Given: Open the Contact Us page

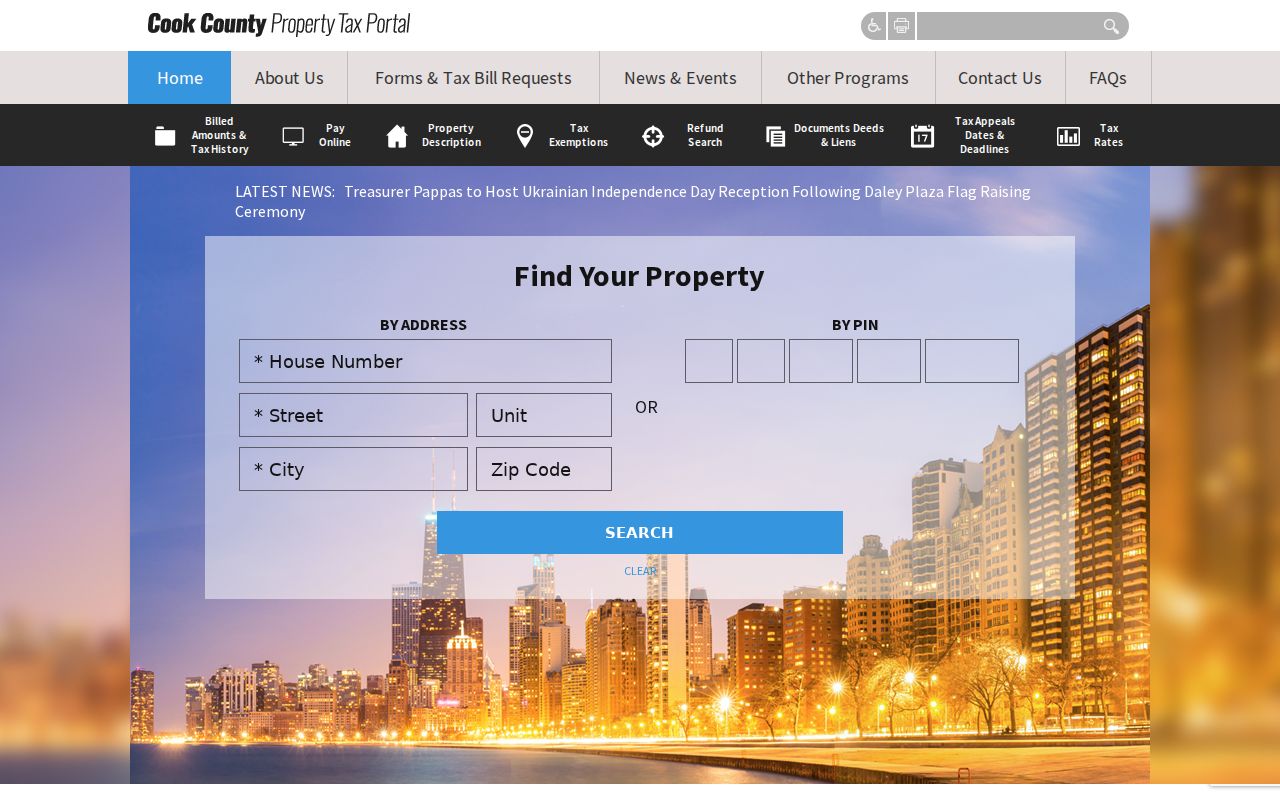Looking at the screenshot, I should [1000, 78].
